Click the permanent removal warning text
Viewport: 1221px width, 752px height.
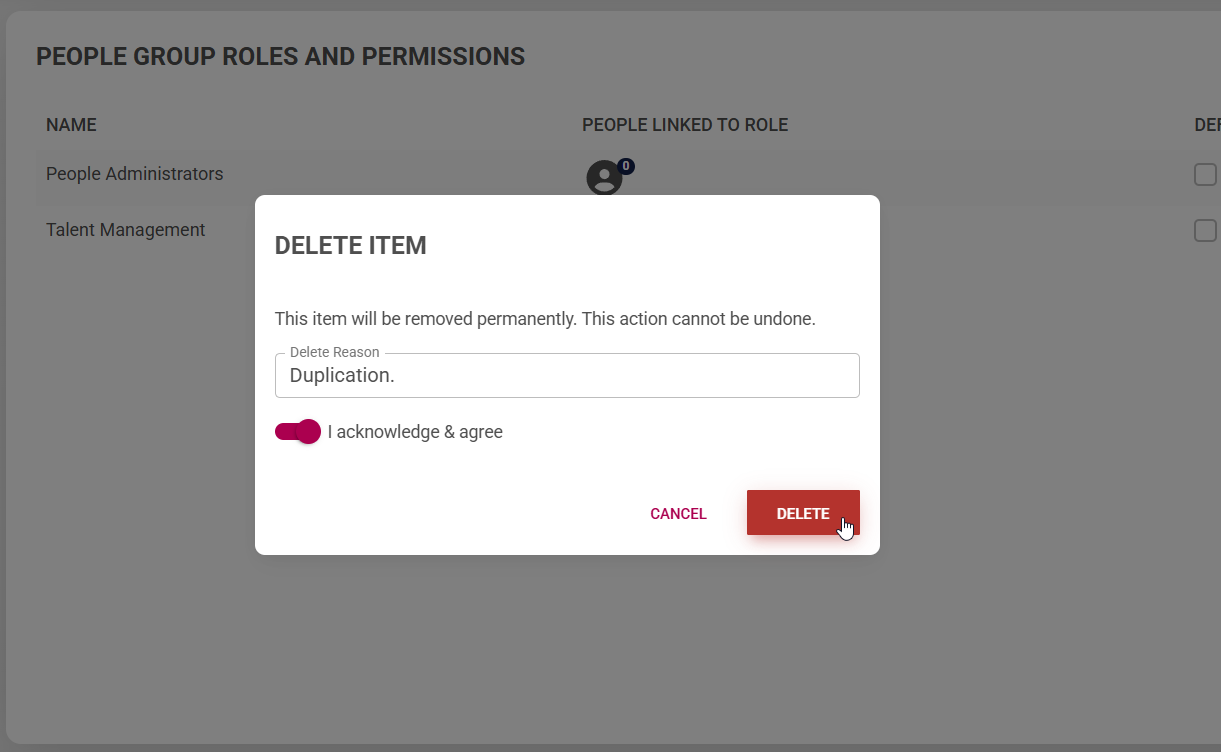[547, 318]
